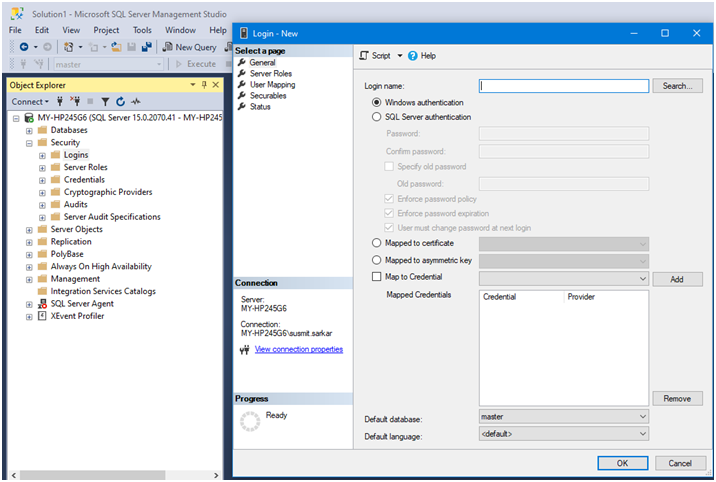The width and height of the screenshot is (716, 482).
Task: Select Mapped to certificate radio button
Action: click(376, 243)
